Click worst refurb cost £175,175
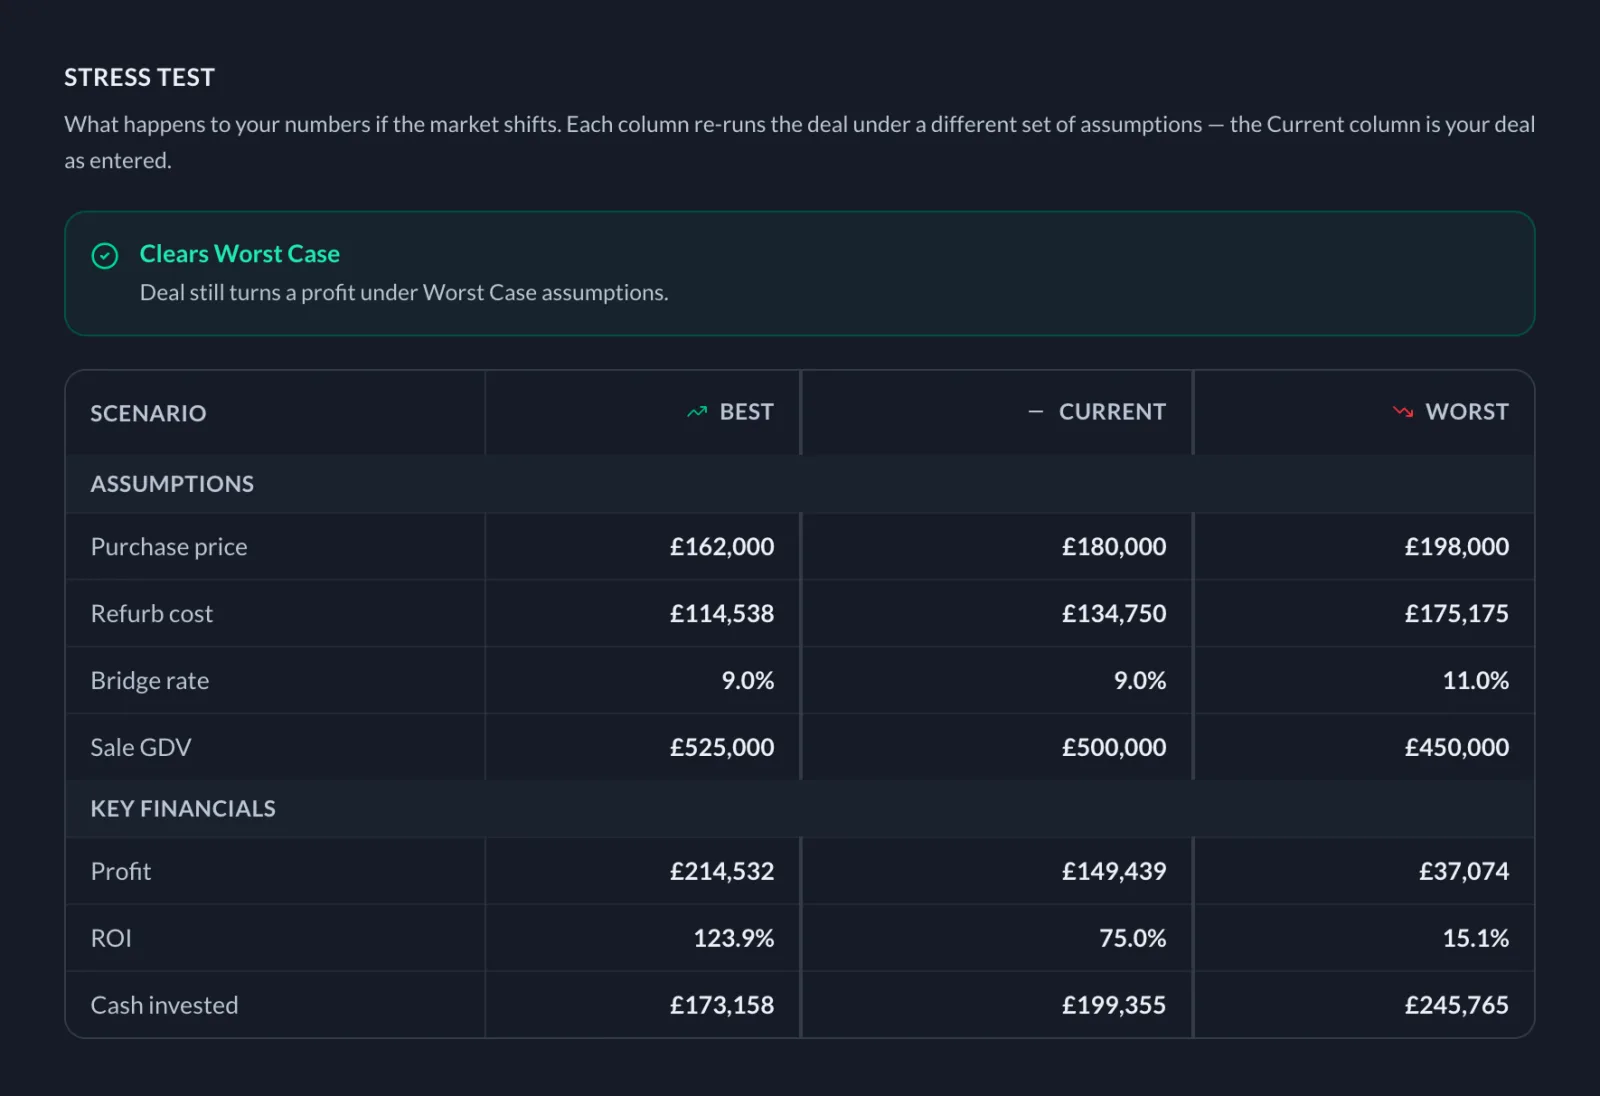 [x=1457, y=614]
